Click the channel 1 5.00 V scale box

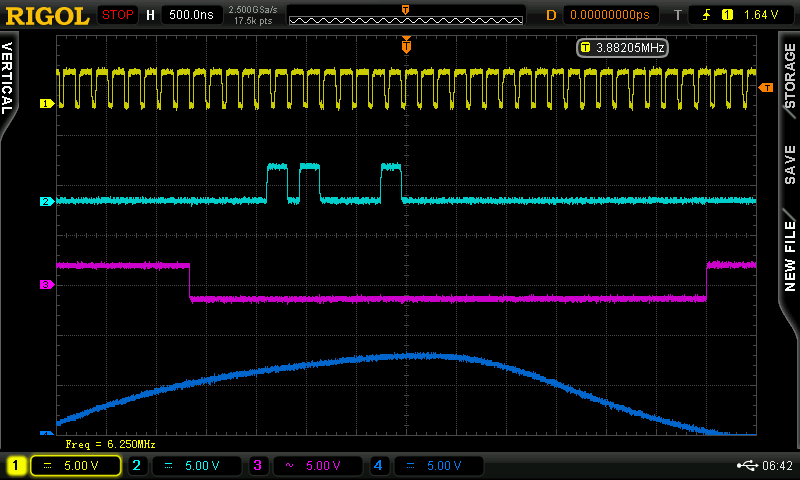click(76, 465)
